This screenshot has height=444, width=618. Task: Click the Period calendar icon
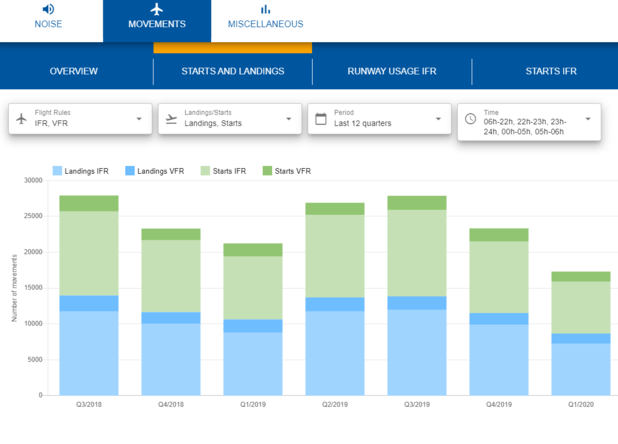[x=321, y=119]
